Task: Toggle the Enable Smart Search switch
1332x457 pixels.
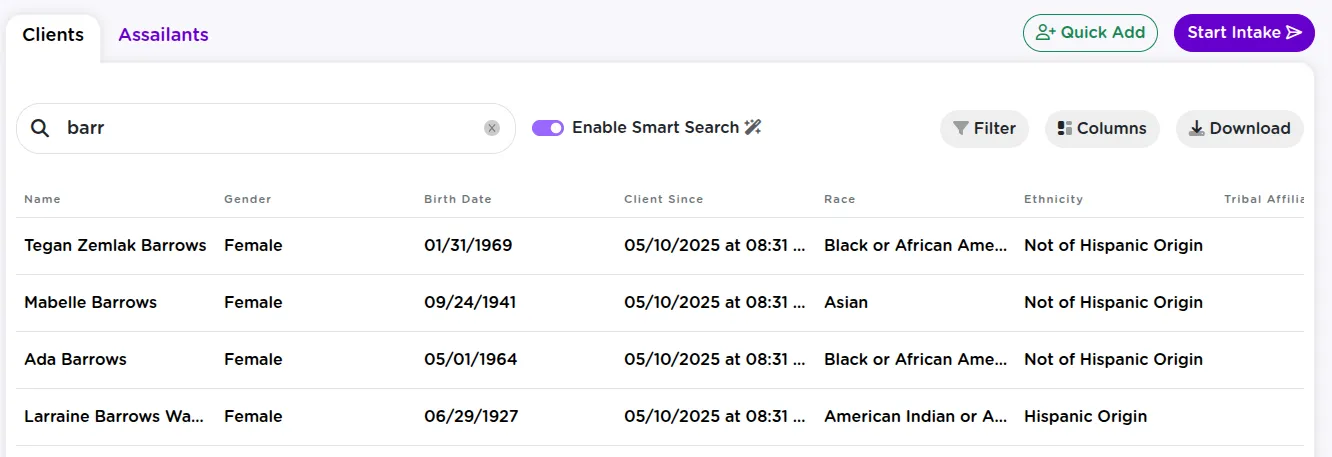Action: tap(548, 128)
